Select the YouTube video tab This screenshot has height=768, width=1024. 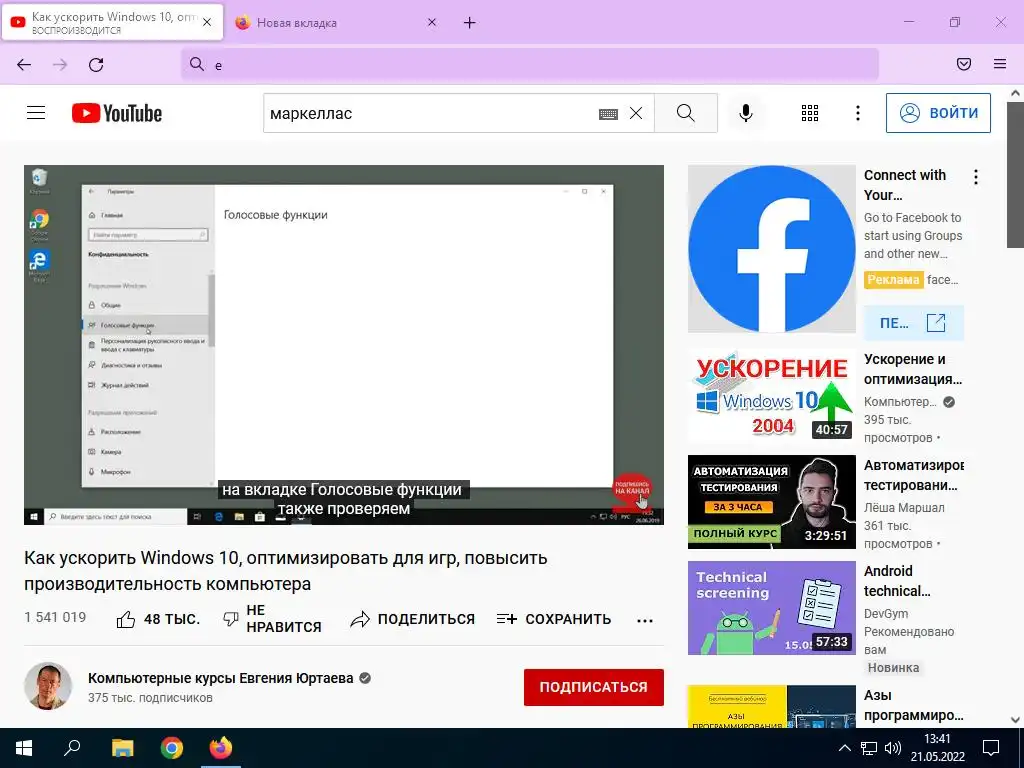(112, 23)
